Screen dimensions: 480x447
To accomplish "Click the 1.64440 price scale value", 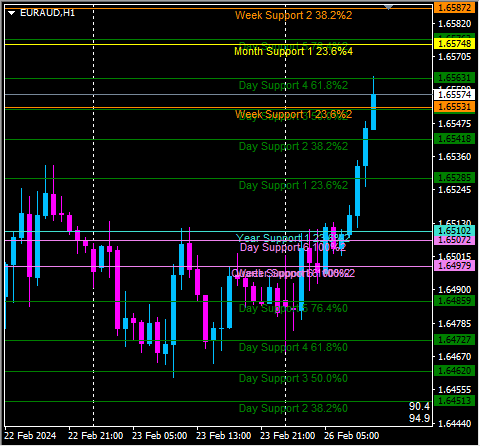I will pyautogui.click(x=455, y=424).
